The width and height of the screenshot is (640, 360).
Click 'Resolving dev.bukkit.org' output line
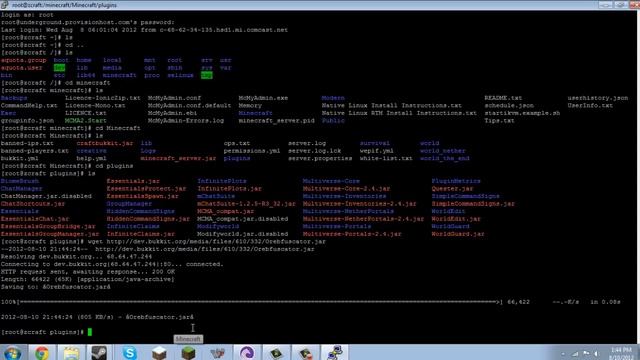point(76,256)
